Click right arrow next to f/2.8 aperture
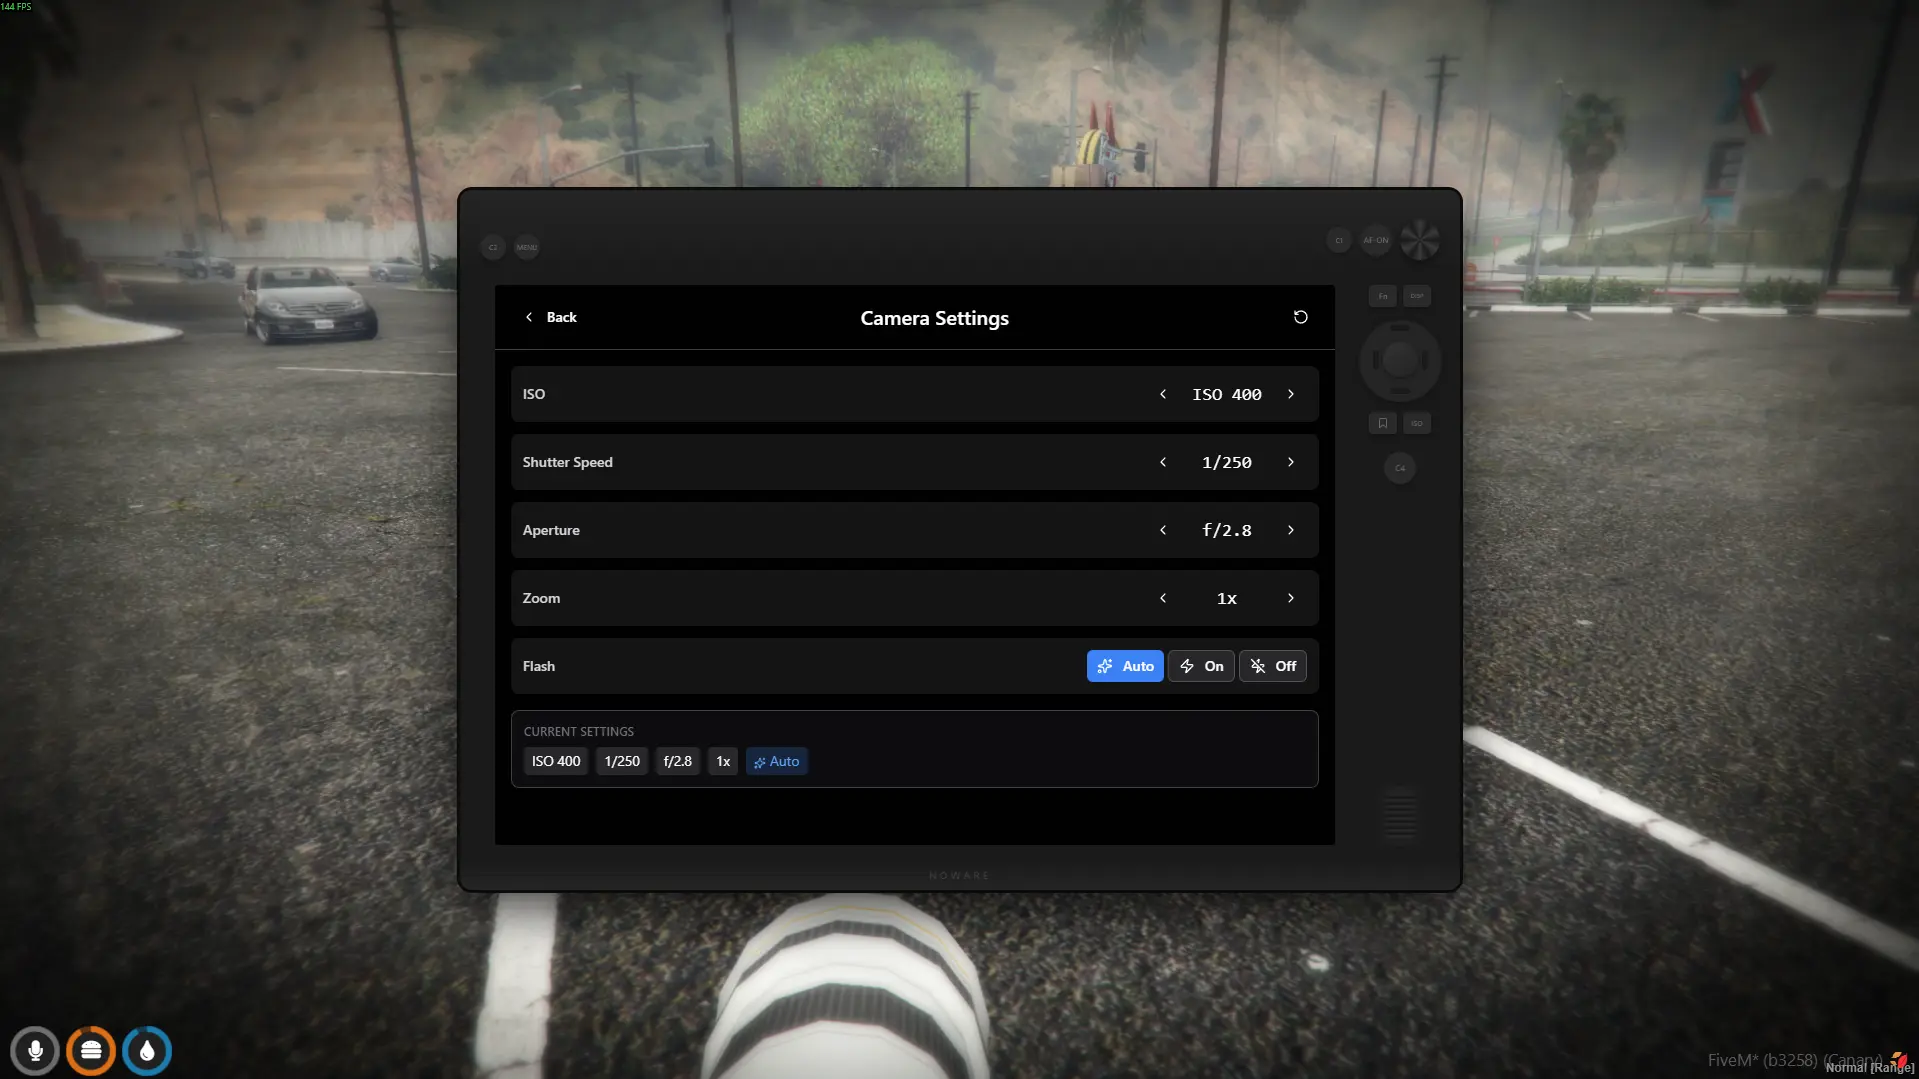1919x1079 pixels. (x=1291, y=530)
